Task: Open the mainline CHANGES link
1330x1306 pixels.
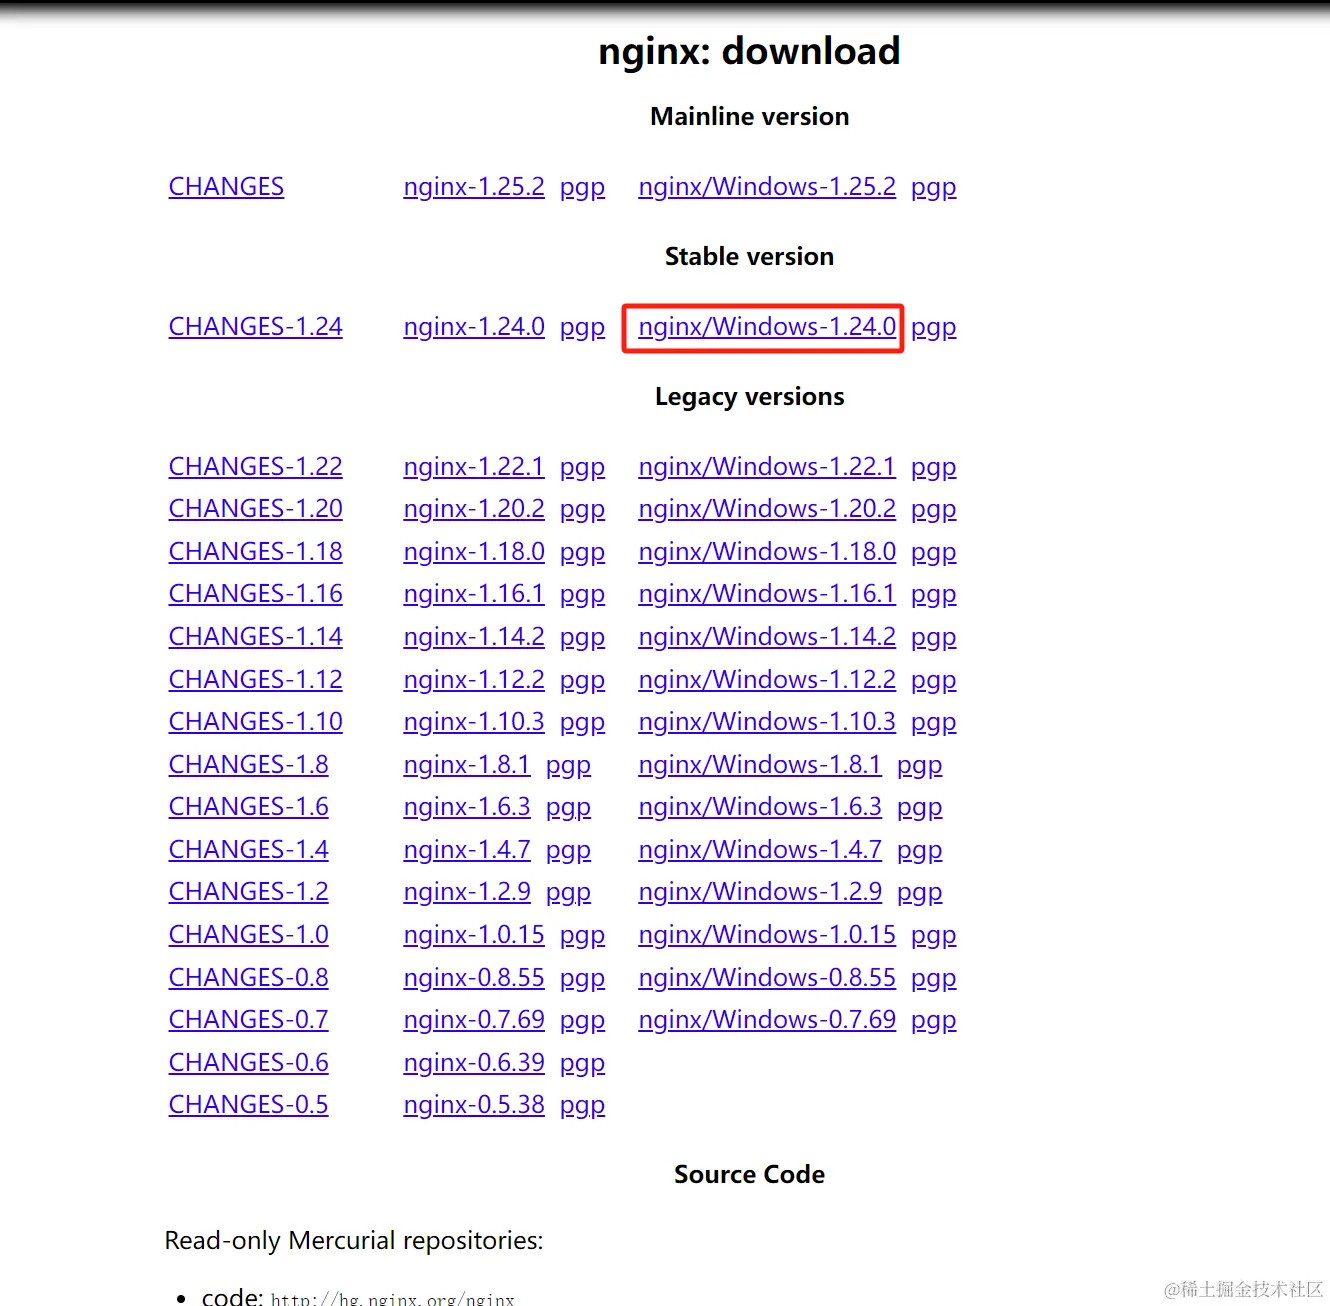Action: click(226, 187)
